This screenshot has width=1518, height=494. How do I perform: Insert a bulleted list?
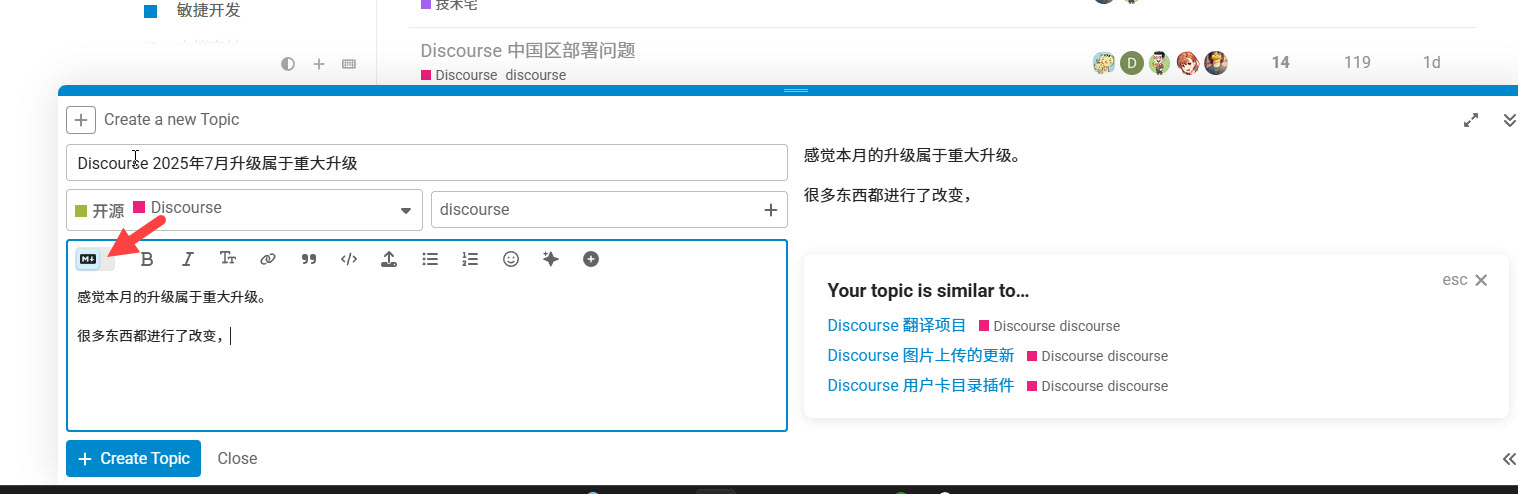click(430, 260)
